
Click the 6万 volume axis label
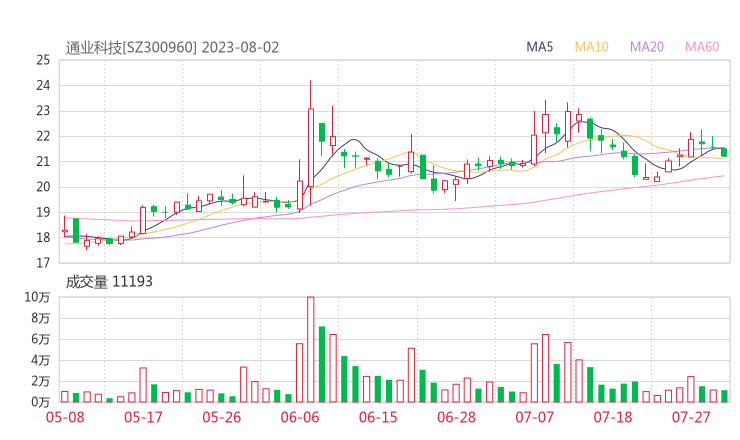[40, 339]
